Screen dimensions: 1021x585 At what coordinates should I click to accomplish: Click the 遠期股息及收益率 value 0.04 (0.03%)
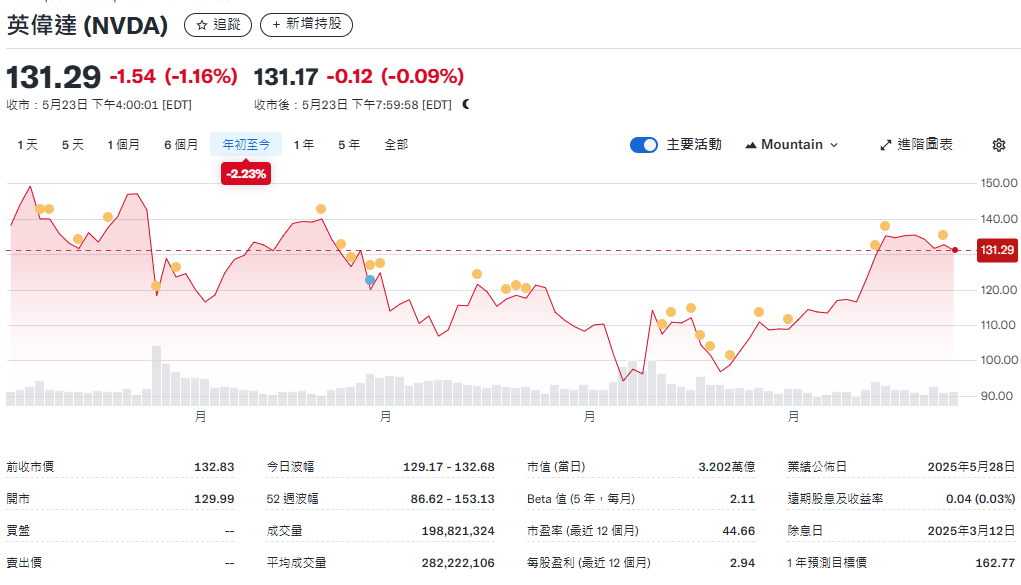980,499
